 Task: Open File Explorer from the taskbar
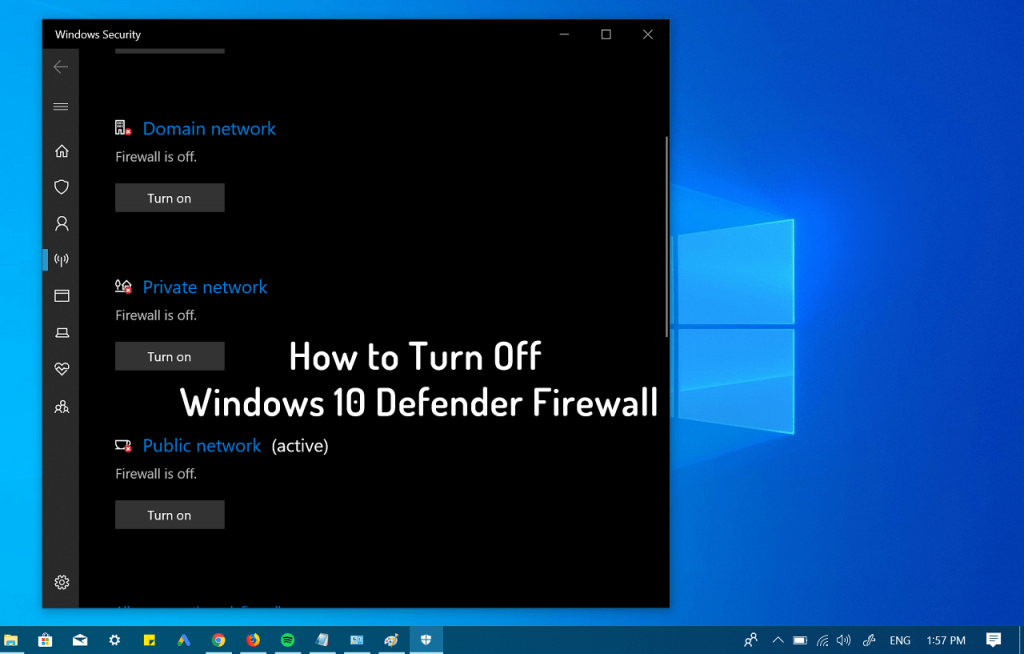(x=10, y=640)
